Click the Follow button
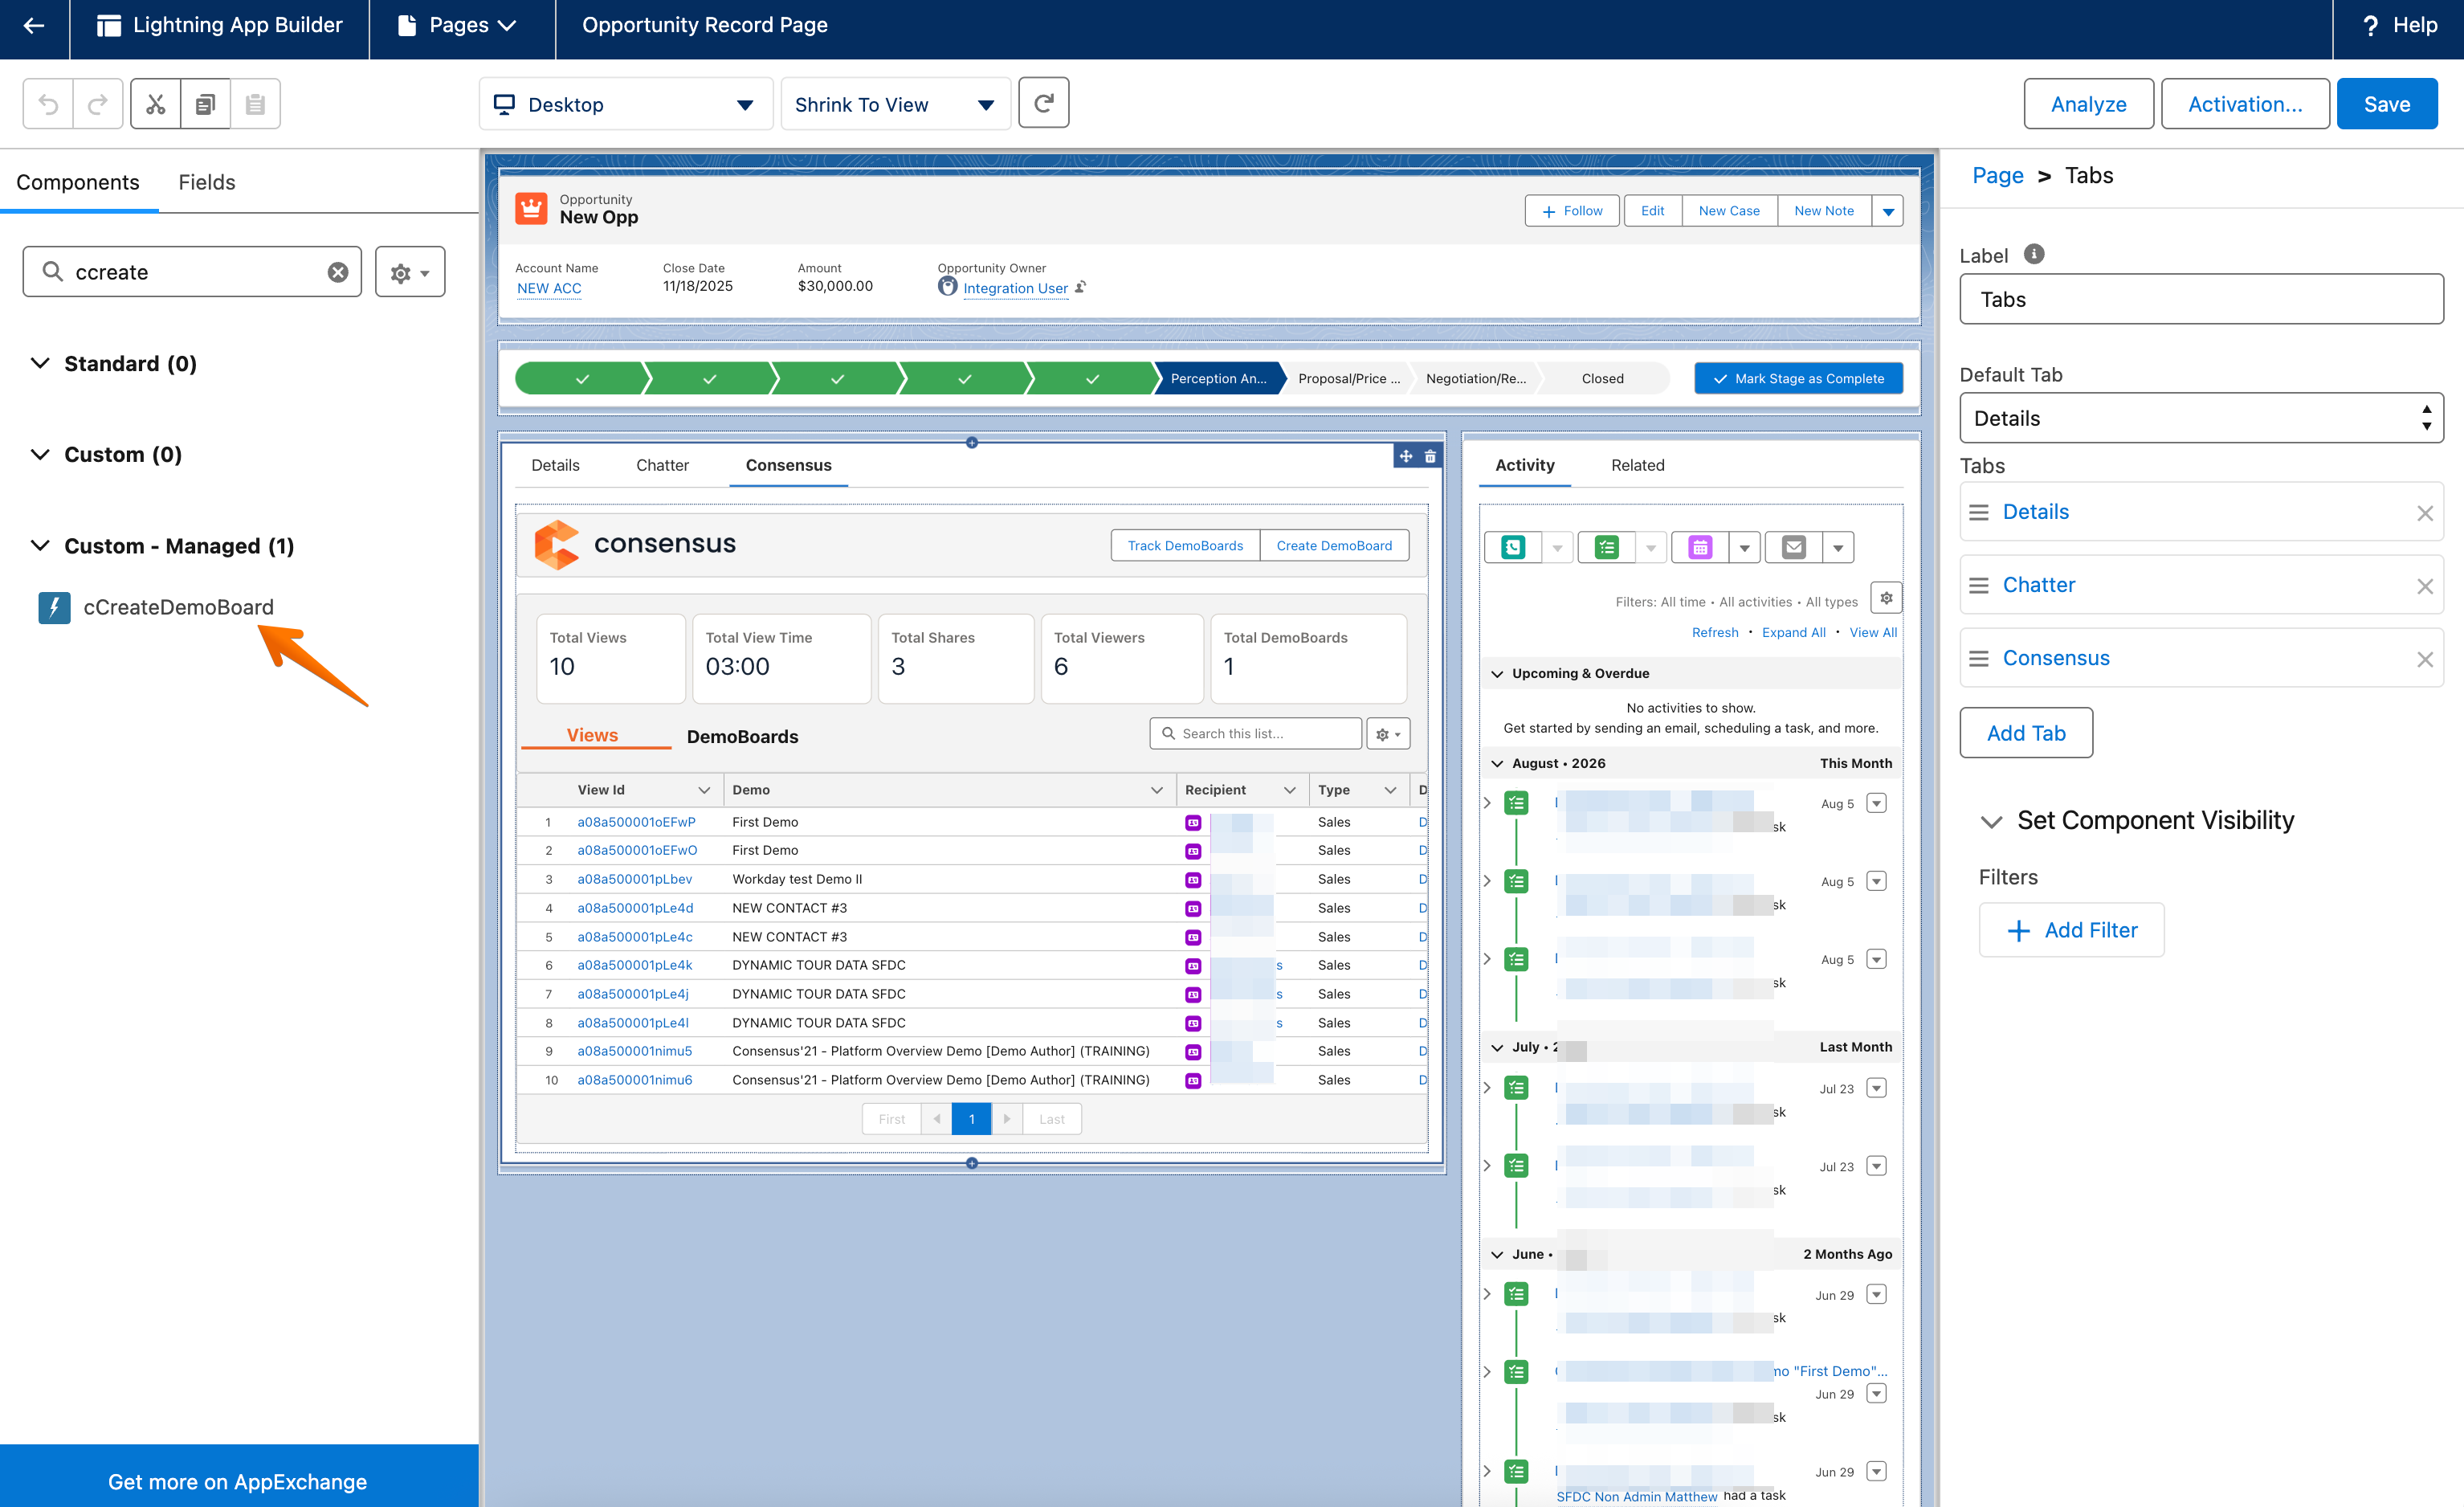The image size is (2464, 1507). point(1571,211)
